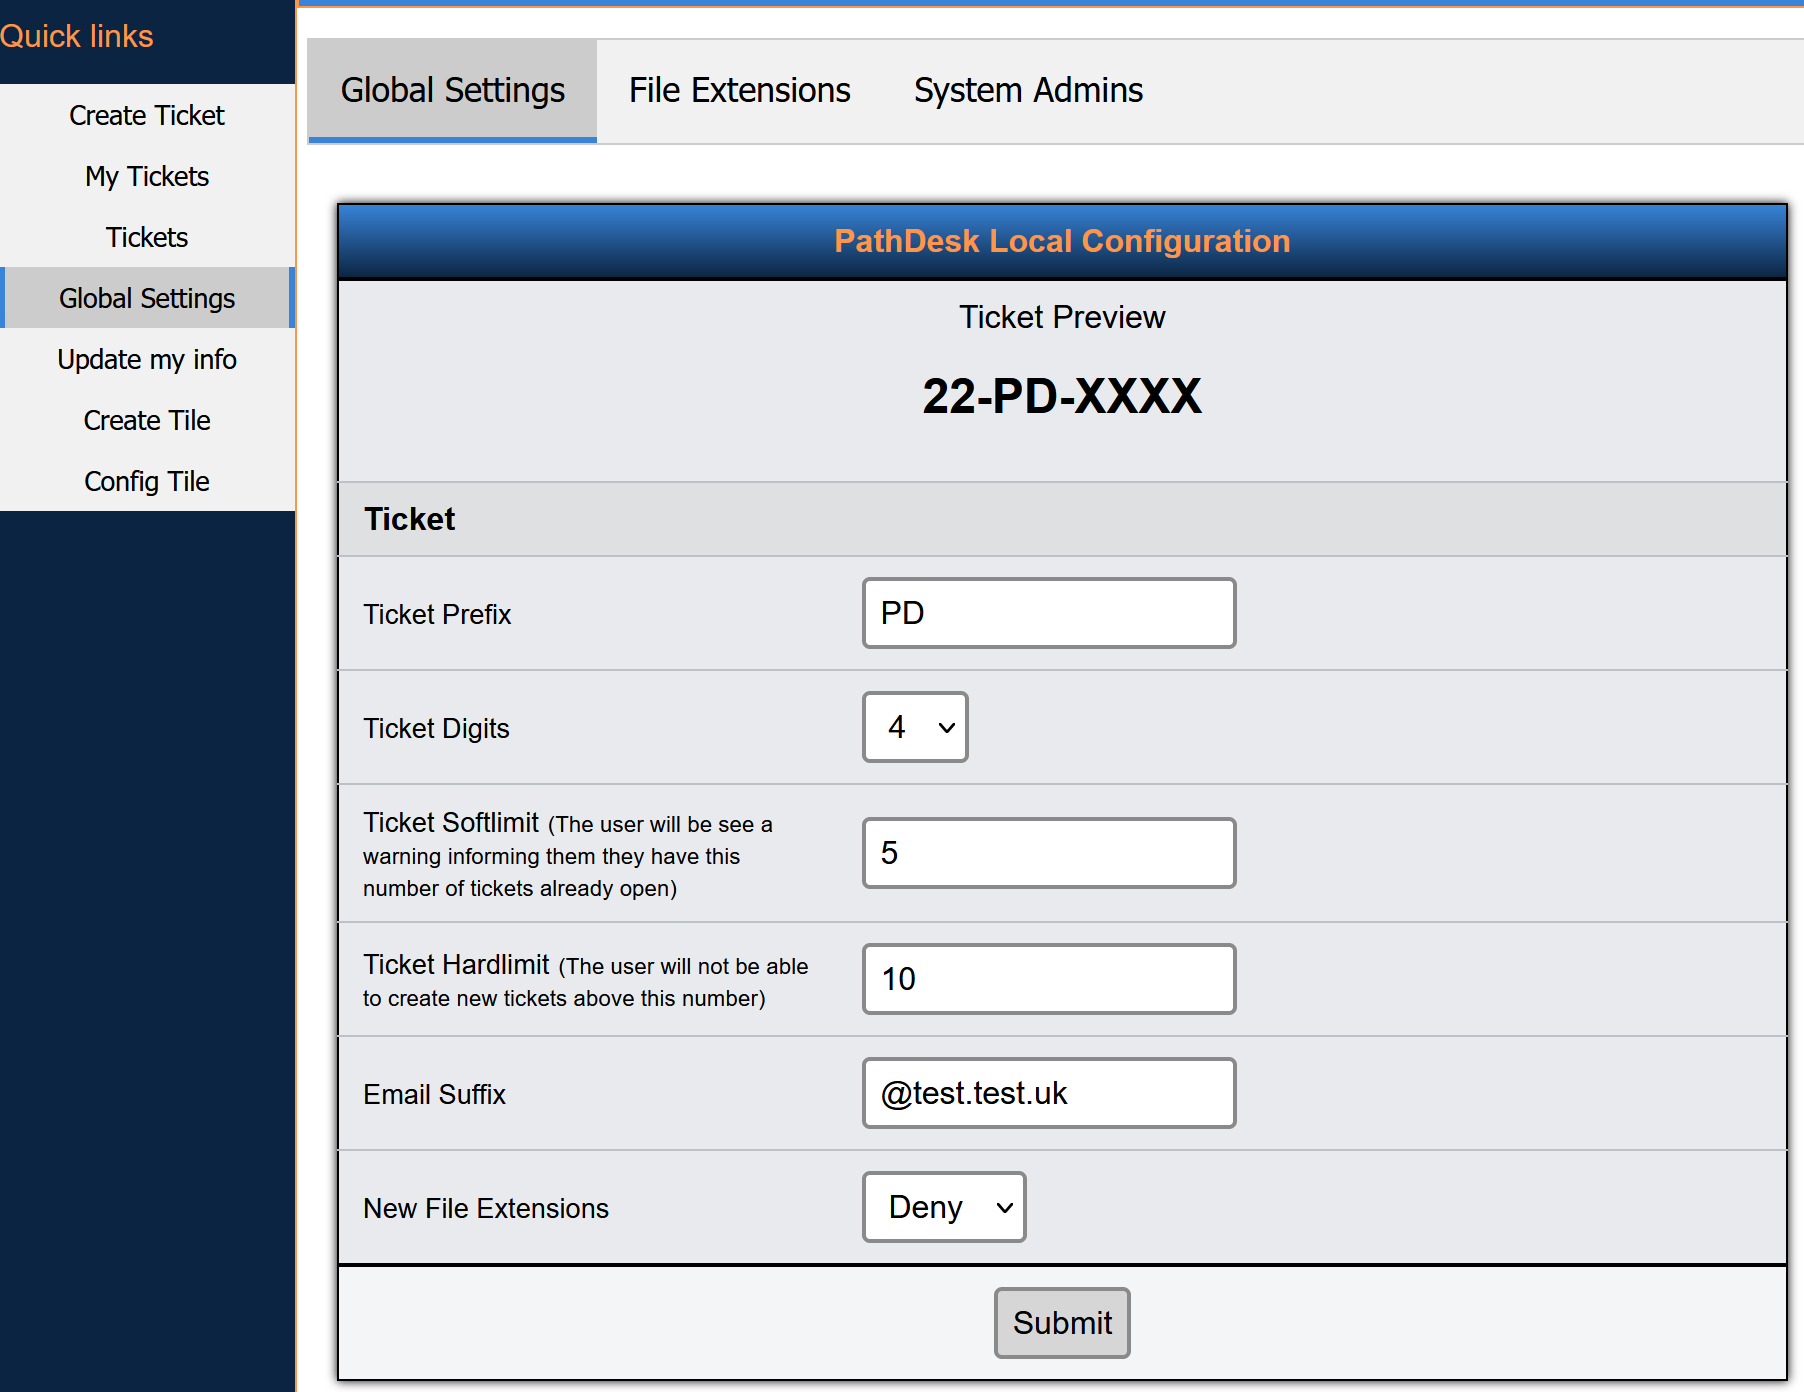Viewport: 1804px width, 1392px height.
Task: Open Config Tile from quick links
Action: point(147,482)
